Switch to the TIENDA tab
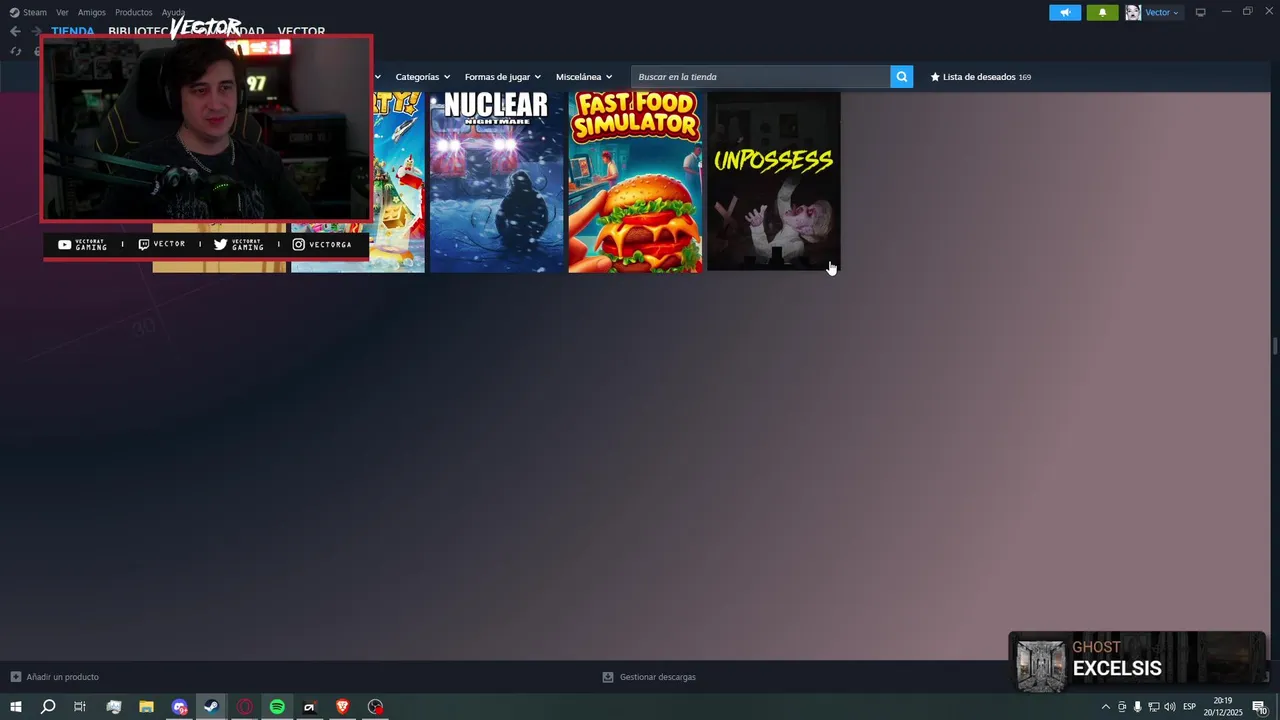 click(72, 31)
